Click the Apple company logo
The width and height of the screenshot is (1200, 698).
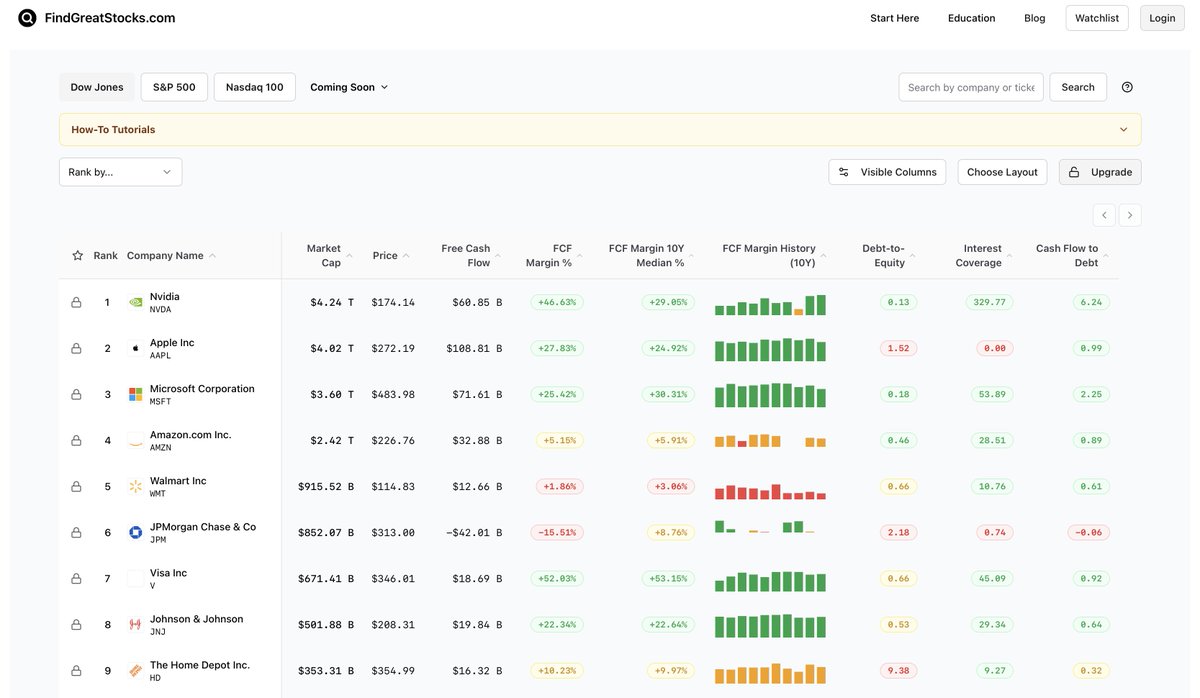coord(136,348)
